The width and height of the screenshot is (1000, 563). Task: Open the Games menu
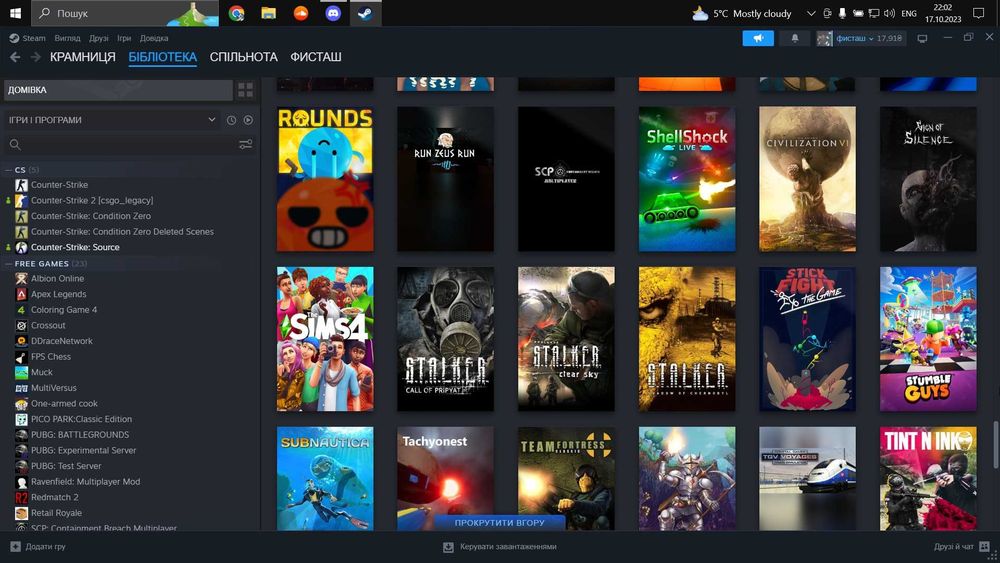click(x=124, y=38)
